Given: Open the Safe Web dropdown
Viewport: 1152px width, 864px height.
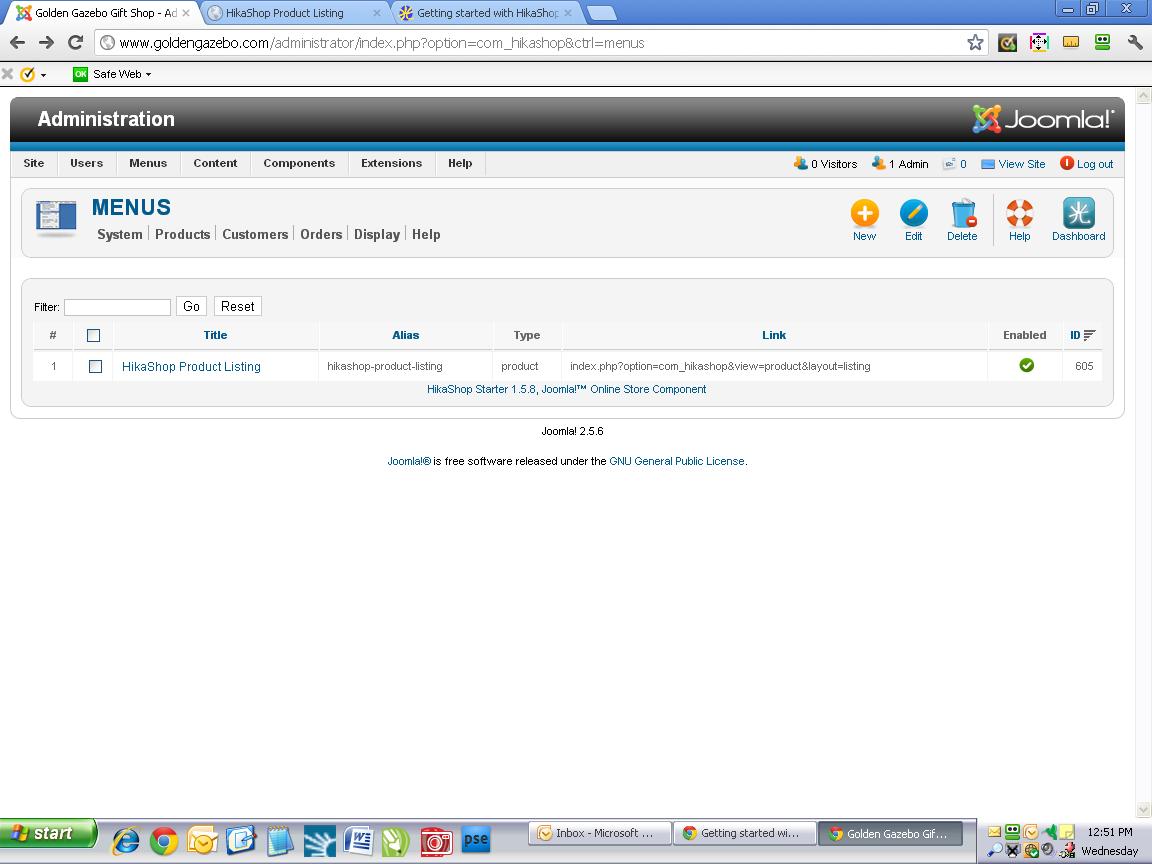Looking at the screenshot, I should click(x=122, y=73).
